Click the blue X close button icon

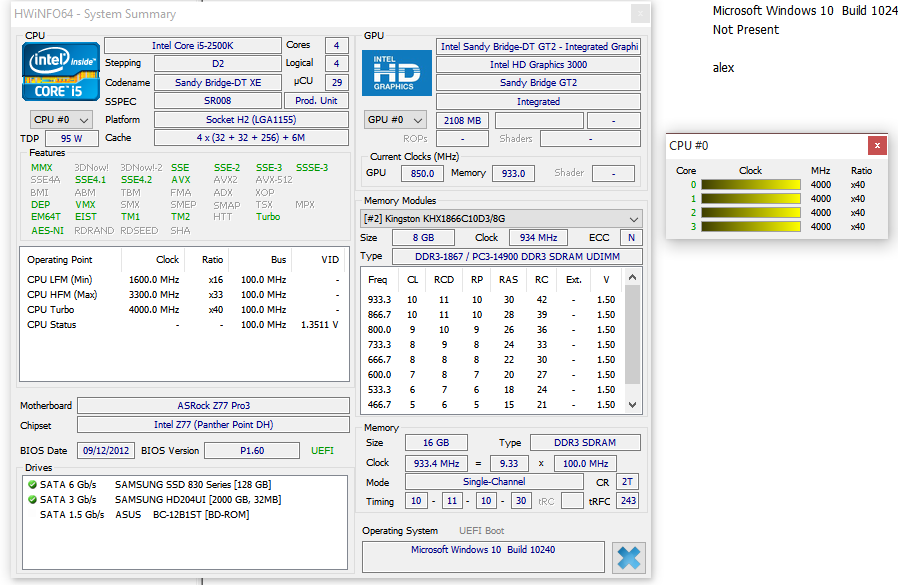click(628, 557)
